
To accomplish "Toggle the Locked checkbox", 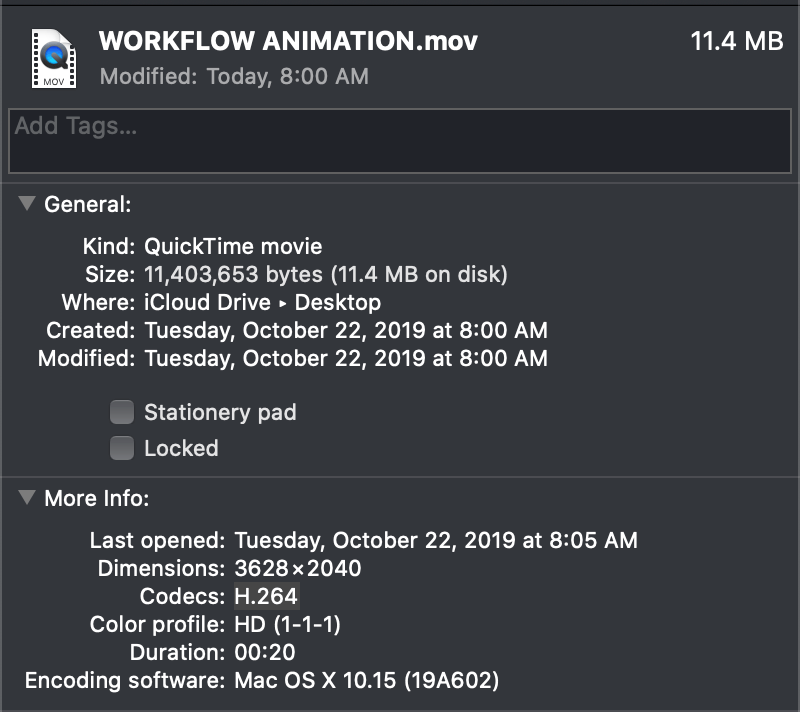I will (122, 448).
